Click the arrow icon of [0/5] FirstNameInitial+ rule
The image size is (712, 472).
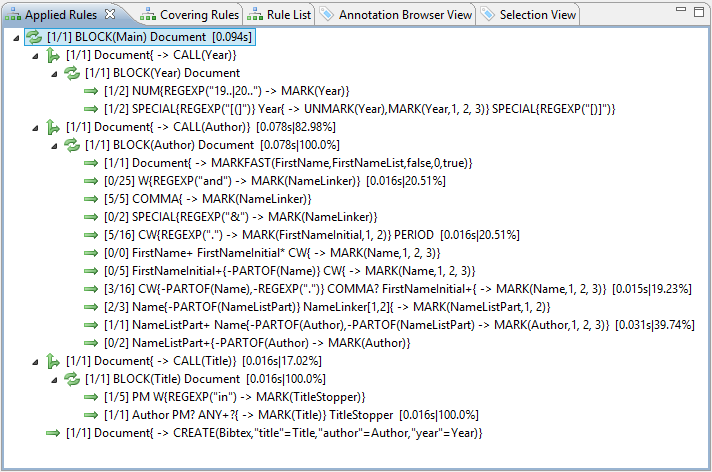point(91,271)
